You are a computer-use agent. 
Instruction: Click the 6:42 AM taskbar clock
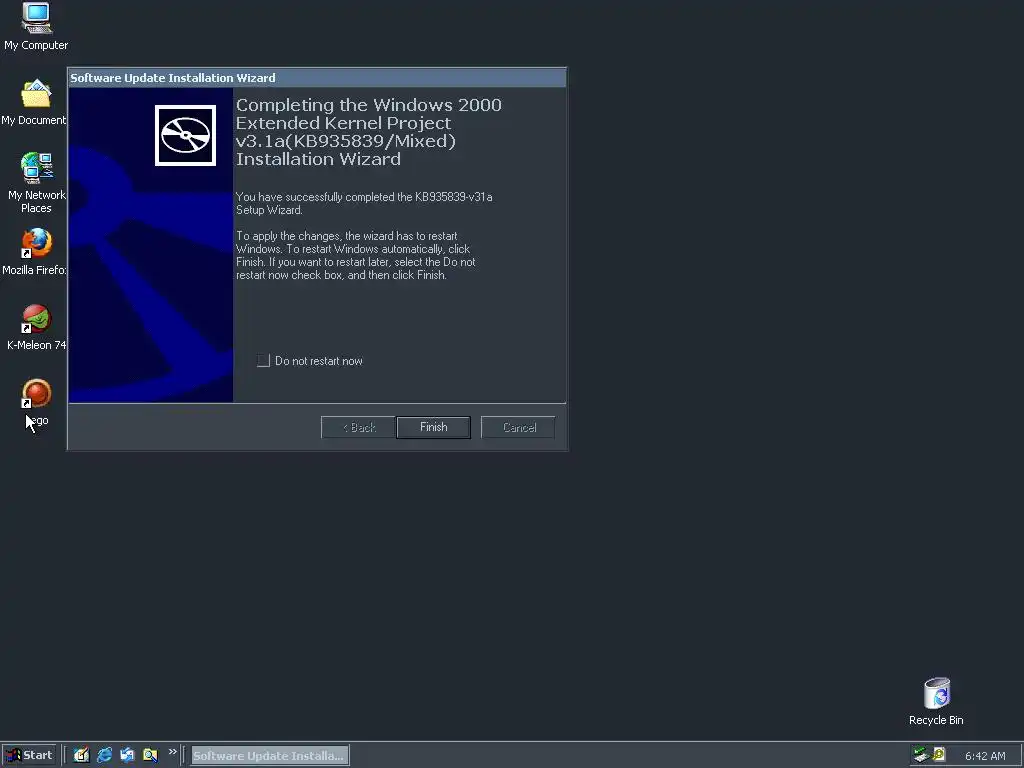click(985, 756)
